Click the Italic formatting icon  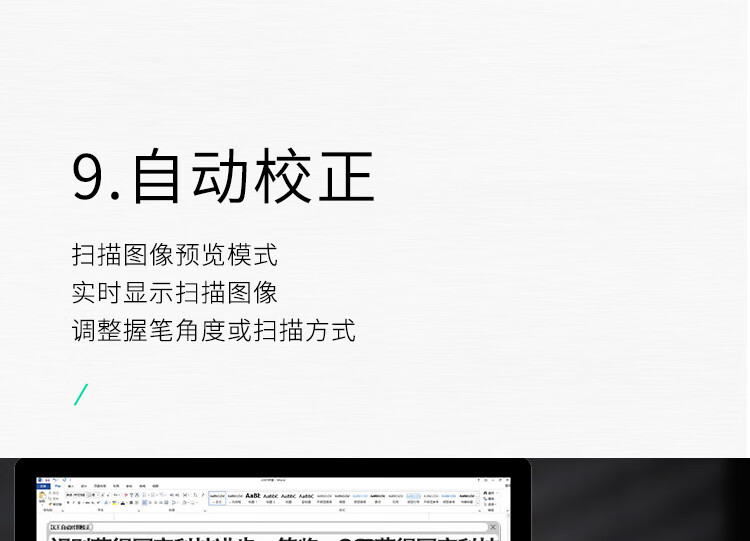(73, 503)
